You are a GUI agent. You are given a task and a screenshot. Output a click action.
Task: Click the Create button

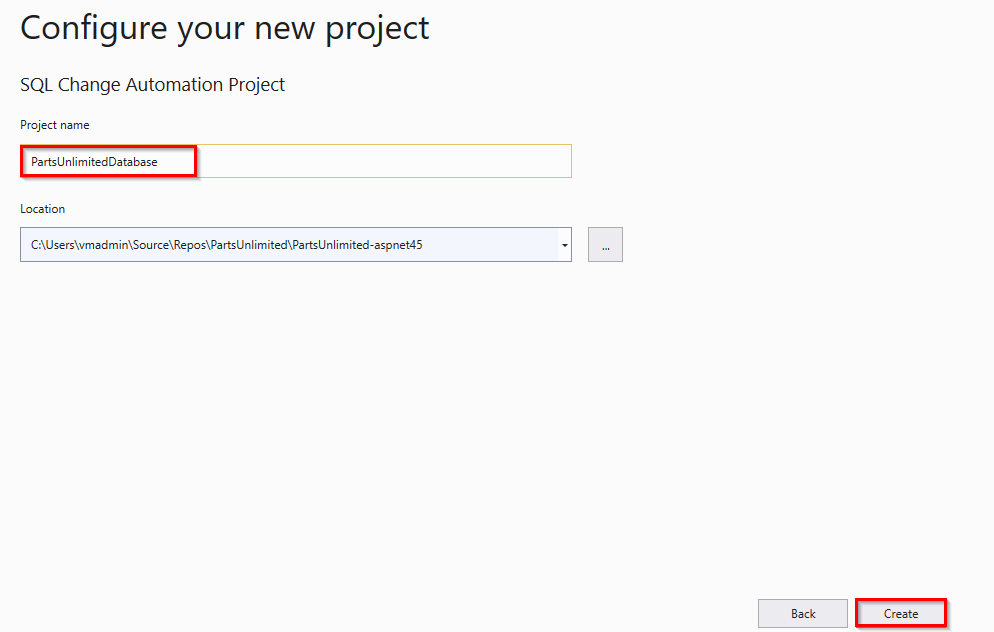(x=900, y=614)
